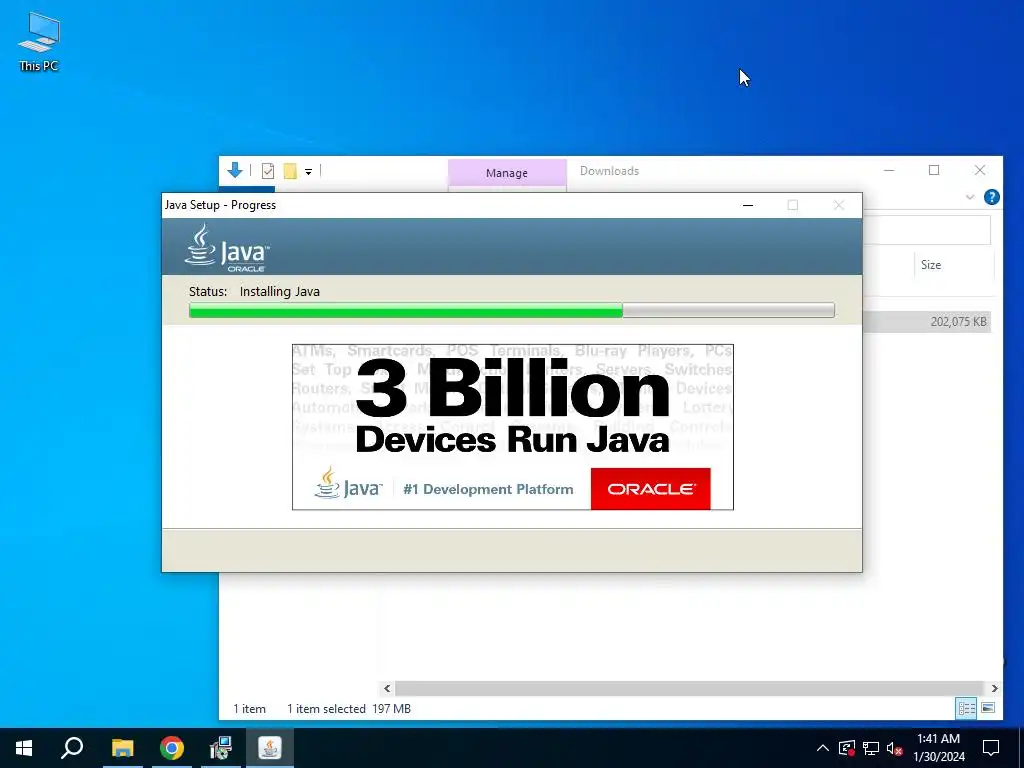Click the Status: Installing Java label
Screen dimensions: 1024x768
tap(254, 291)
